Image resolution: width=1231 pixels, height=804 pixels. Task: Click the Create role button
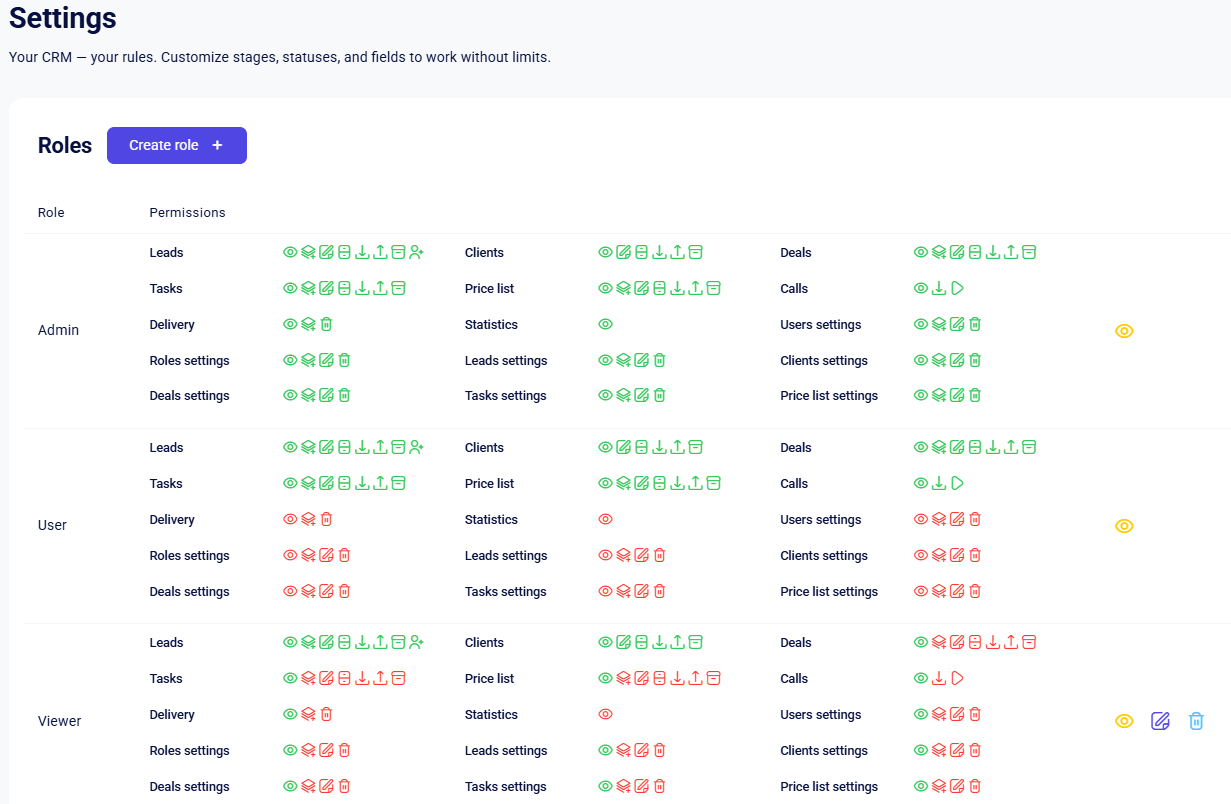[177, 145]
